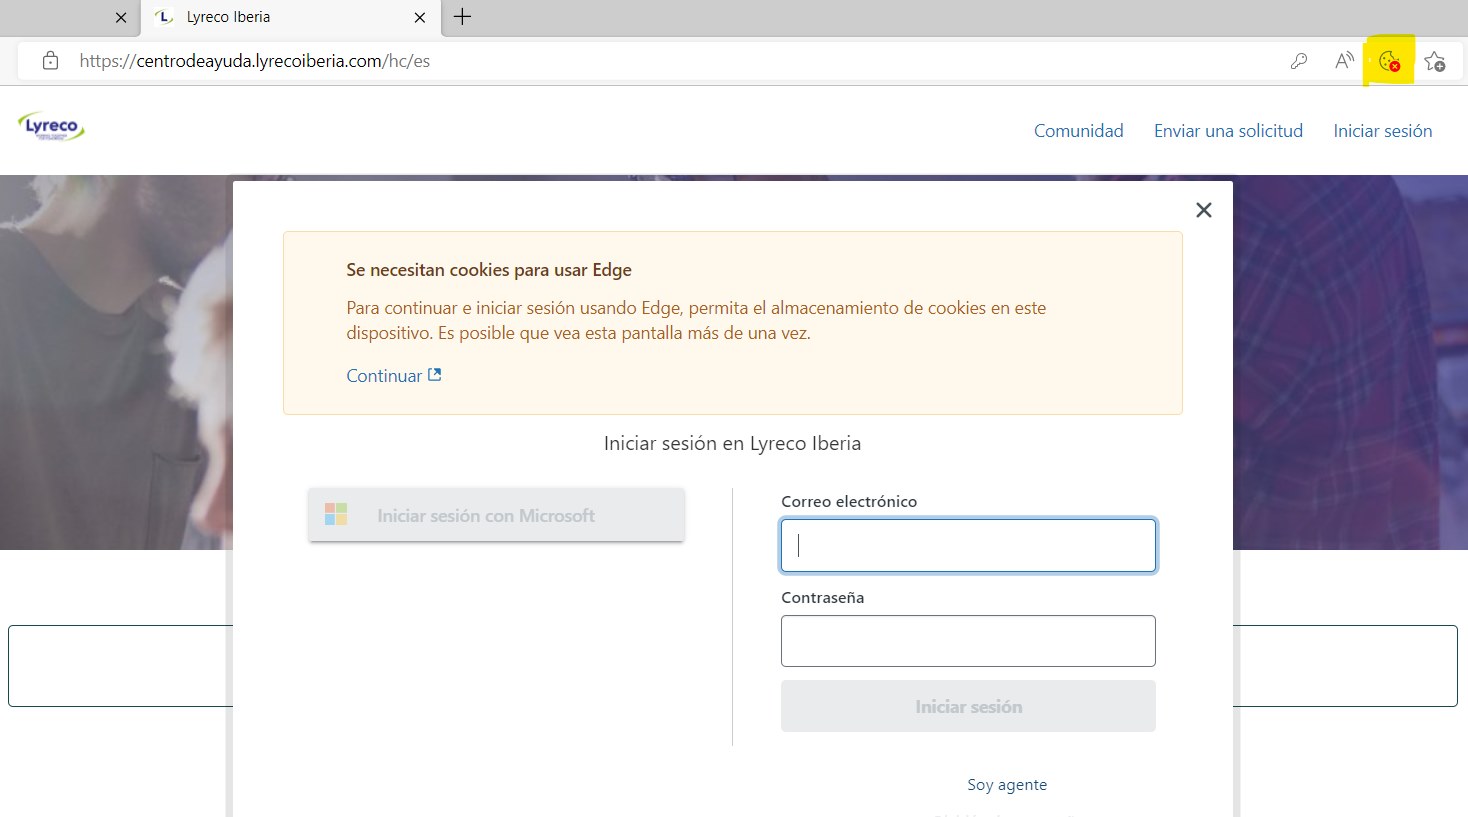
Task: Switch to the Lyreco Iberia tab
Action: (290, 17)
